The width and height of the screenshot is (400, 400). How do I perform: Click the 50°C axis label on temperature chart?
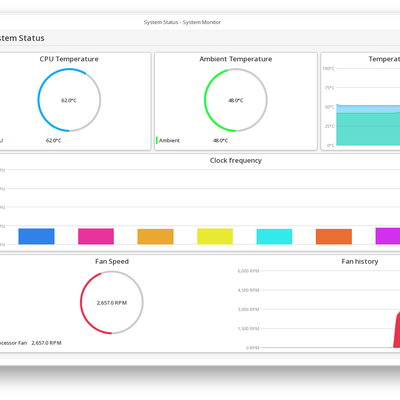[330, 107]
